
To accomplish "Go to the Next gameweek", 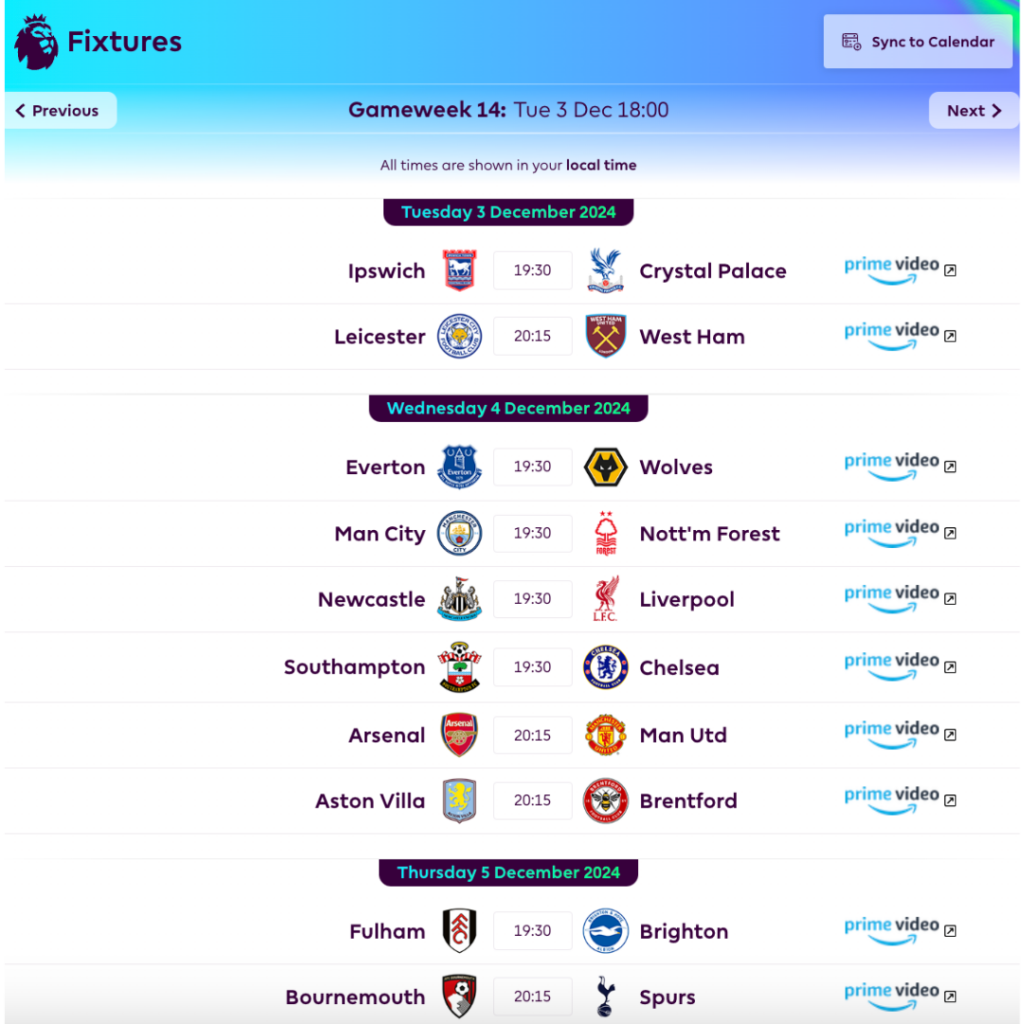I will tap(973, 111).
